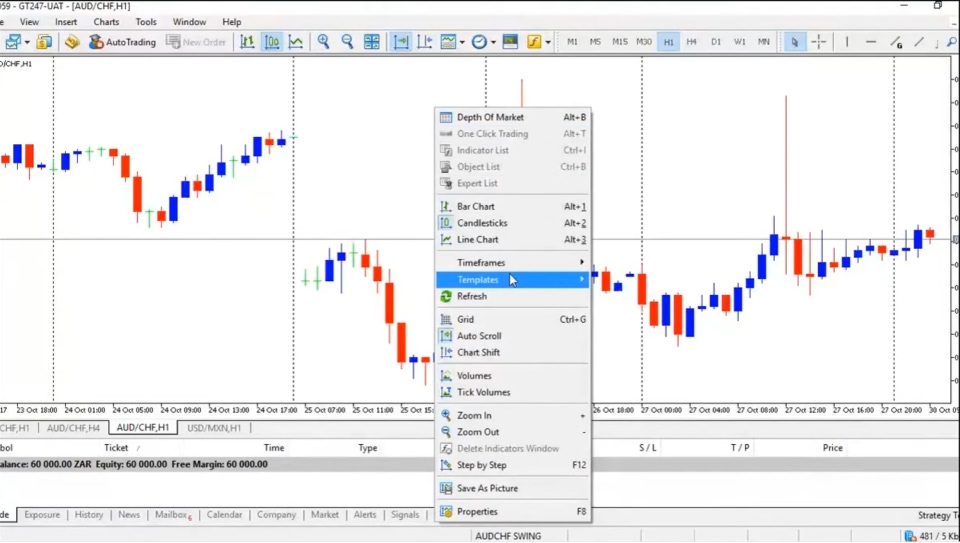Choose Save As Picture in context menu
Screen dimensions: 960x543
click(x=513, y=488)
